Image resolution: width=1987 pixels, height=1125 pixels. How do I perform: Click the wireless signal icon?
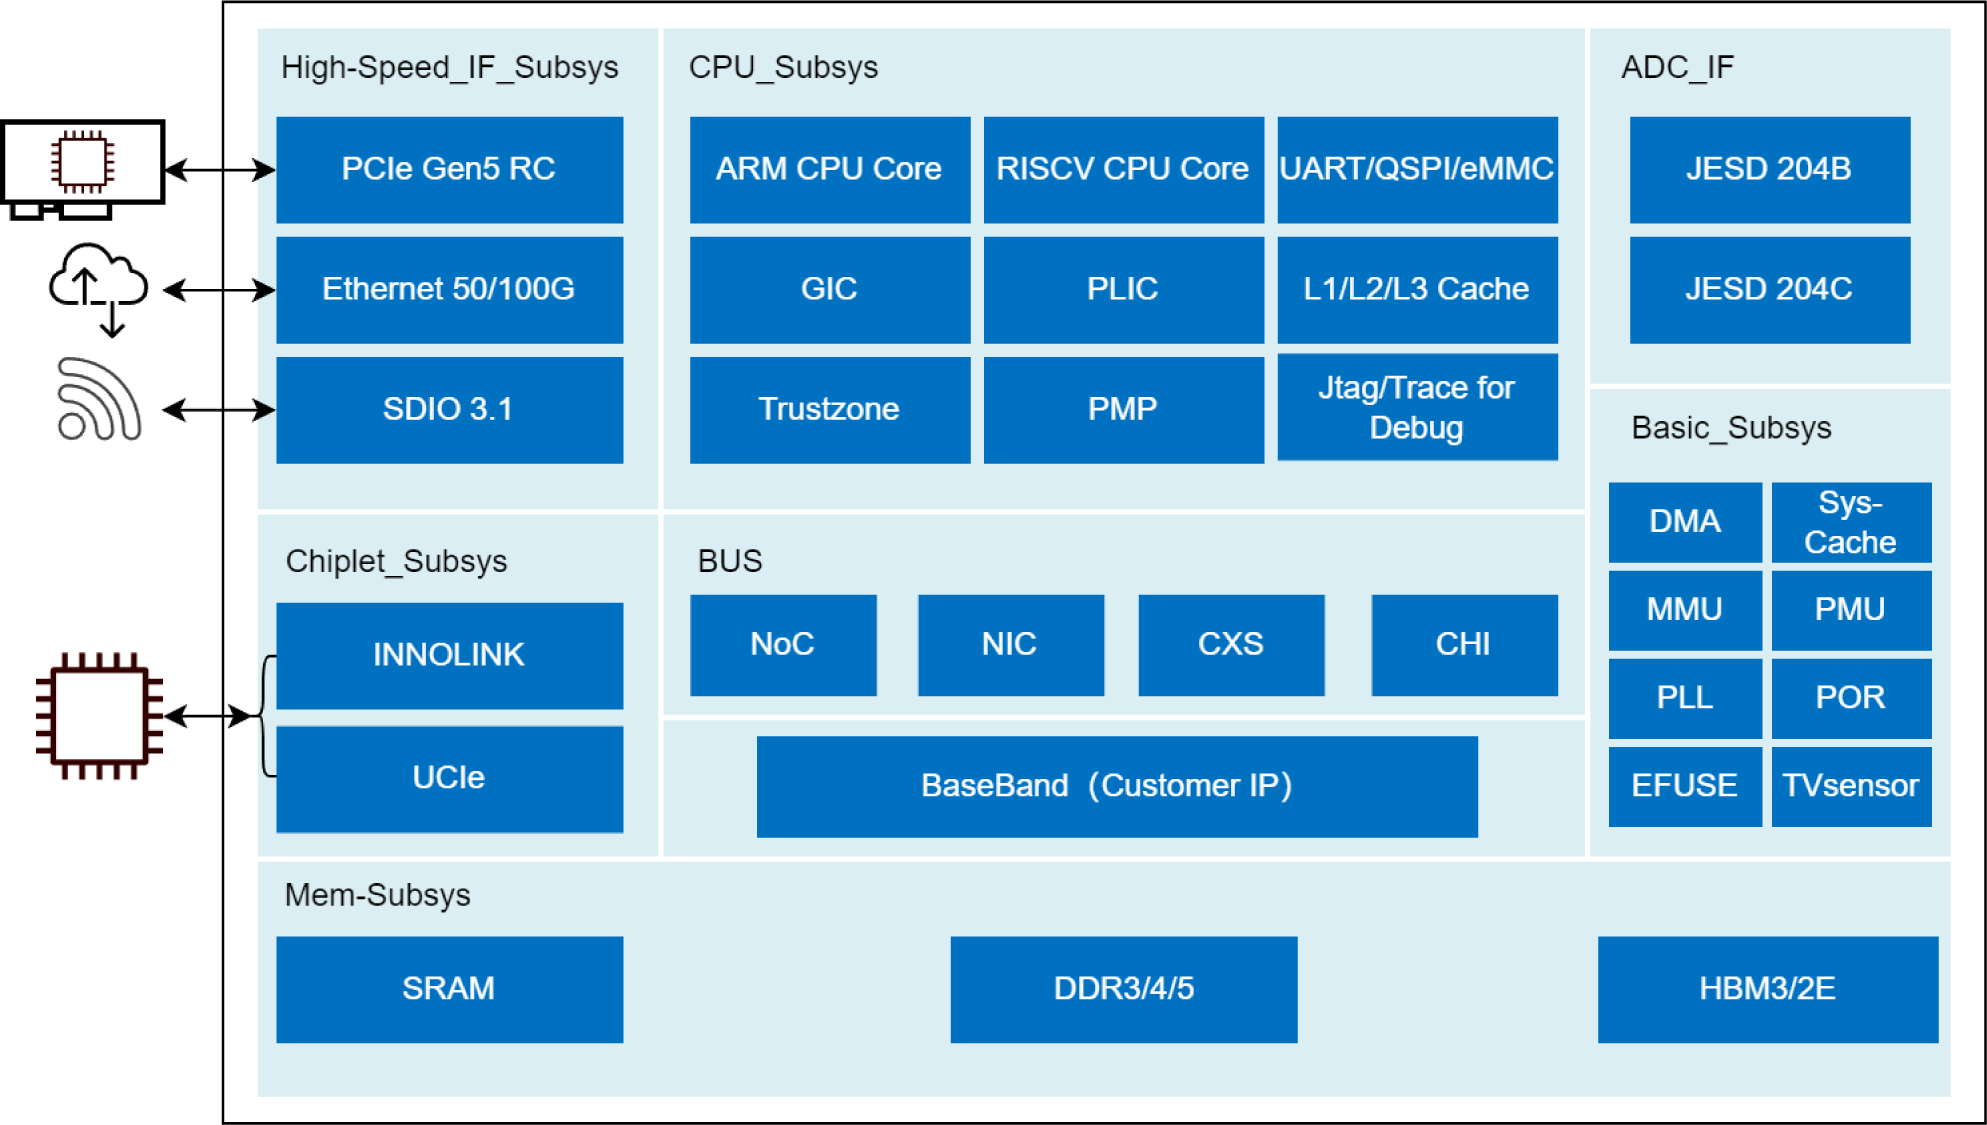(x=99, y=399)
